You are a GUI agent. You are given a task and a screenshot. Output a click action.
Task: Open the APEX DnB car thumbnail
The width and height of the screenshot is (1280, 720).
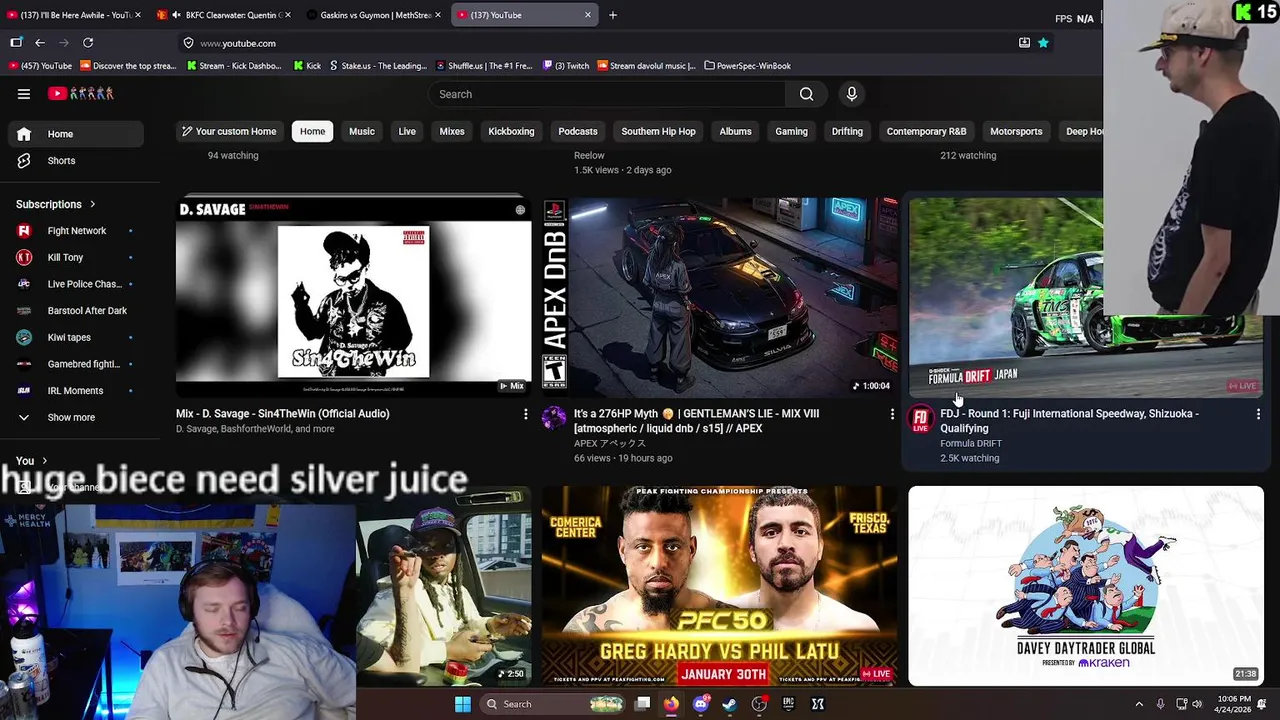(720, 297)
